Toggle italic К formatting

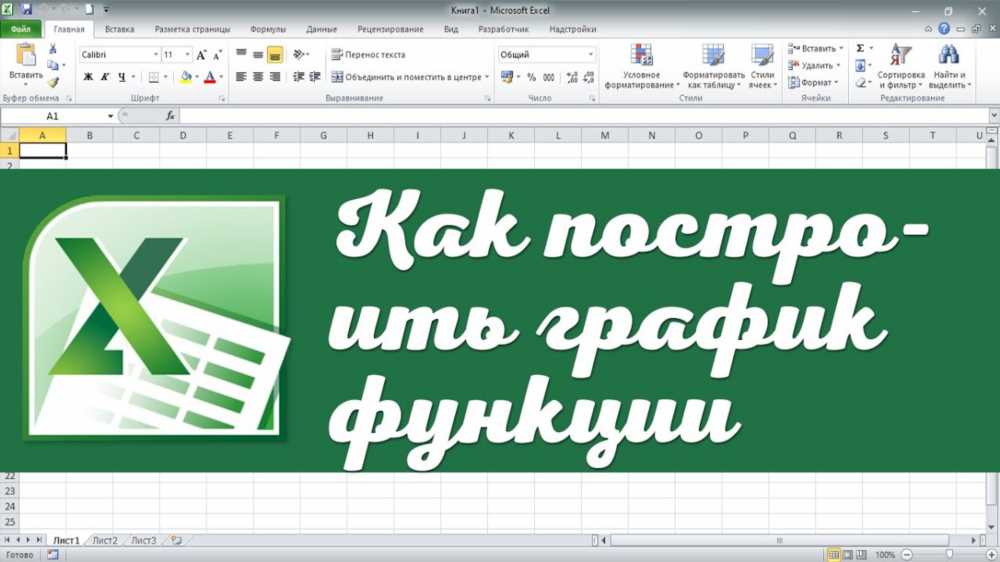(x=105, y=77)
